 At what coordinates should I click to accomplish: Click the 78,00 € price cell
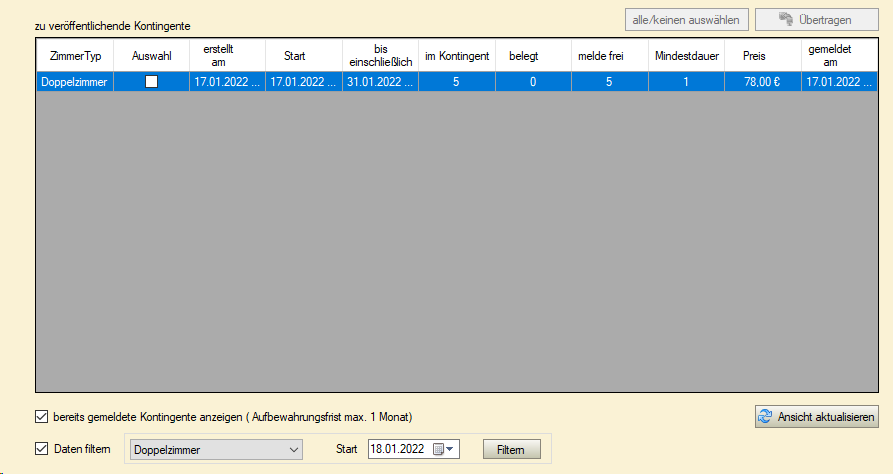coord(764,83)
